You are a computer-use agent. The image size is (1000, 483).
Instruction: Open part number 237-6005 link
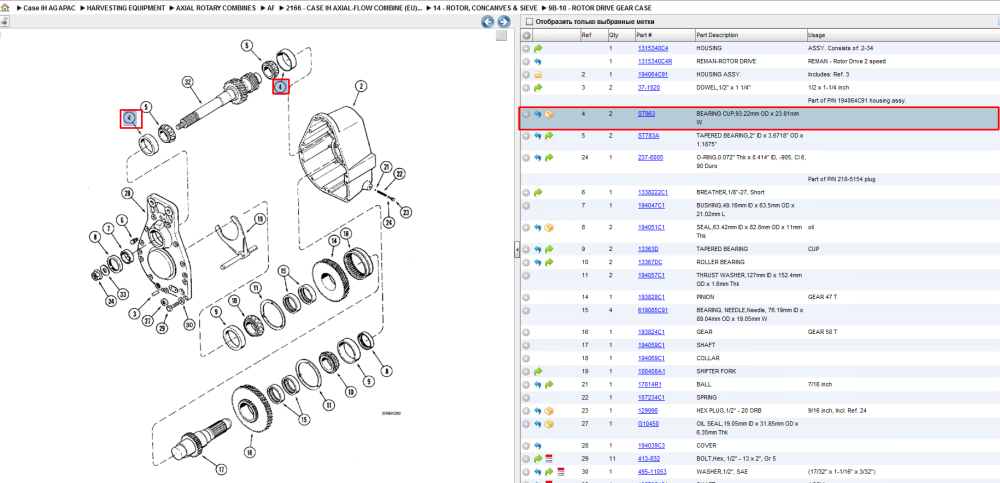(x=650, y=157)
